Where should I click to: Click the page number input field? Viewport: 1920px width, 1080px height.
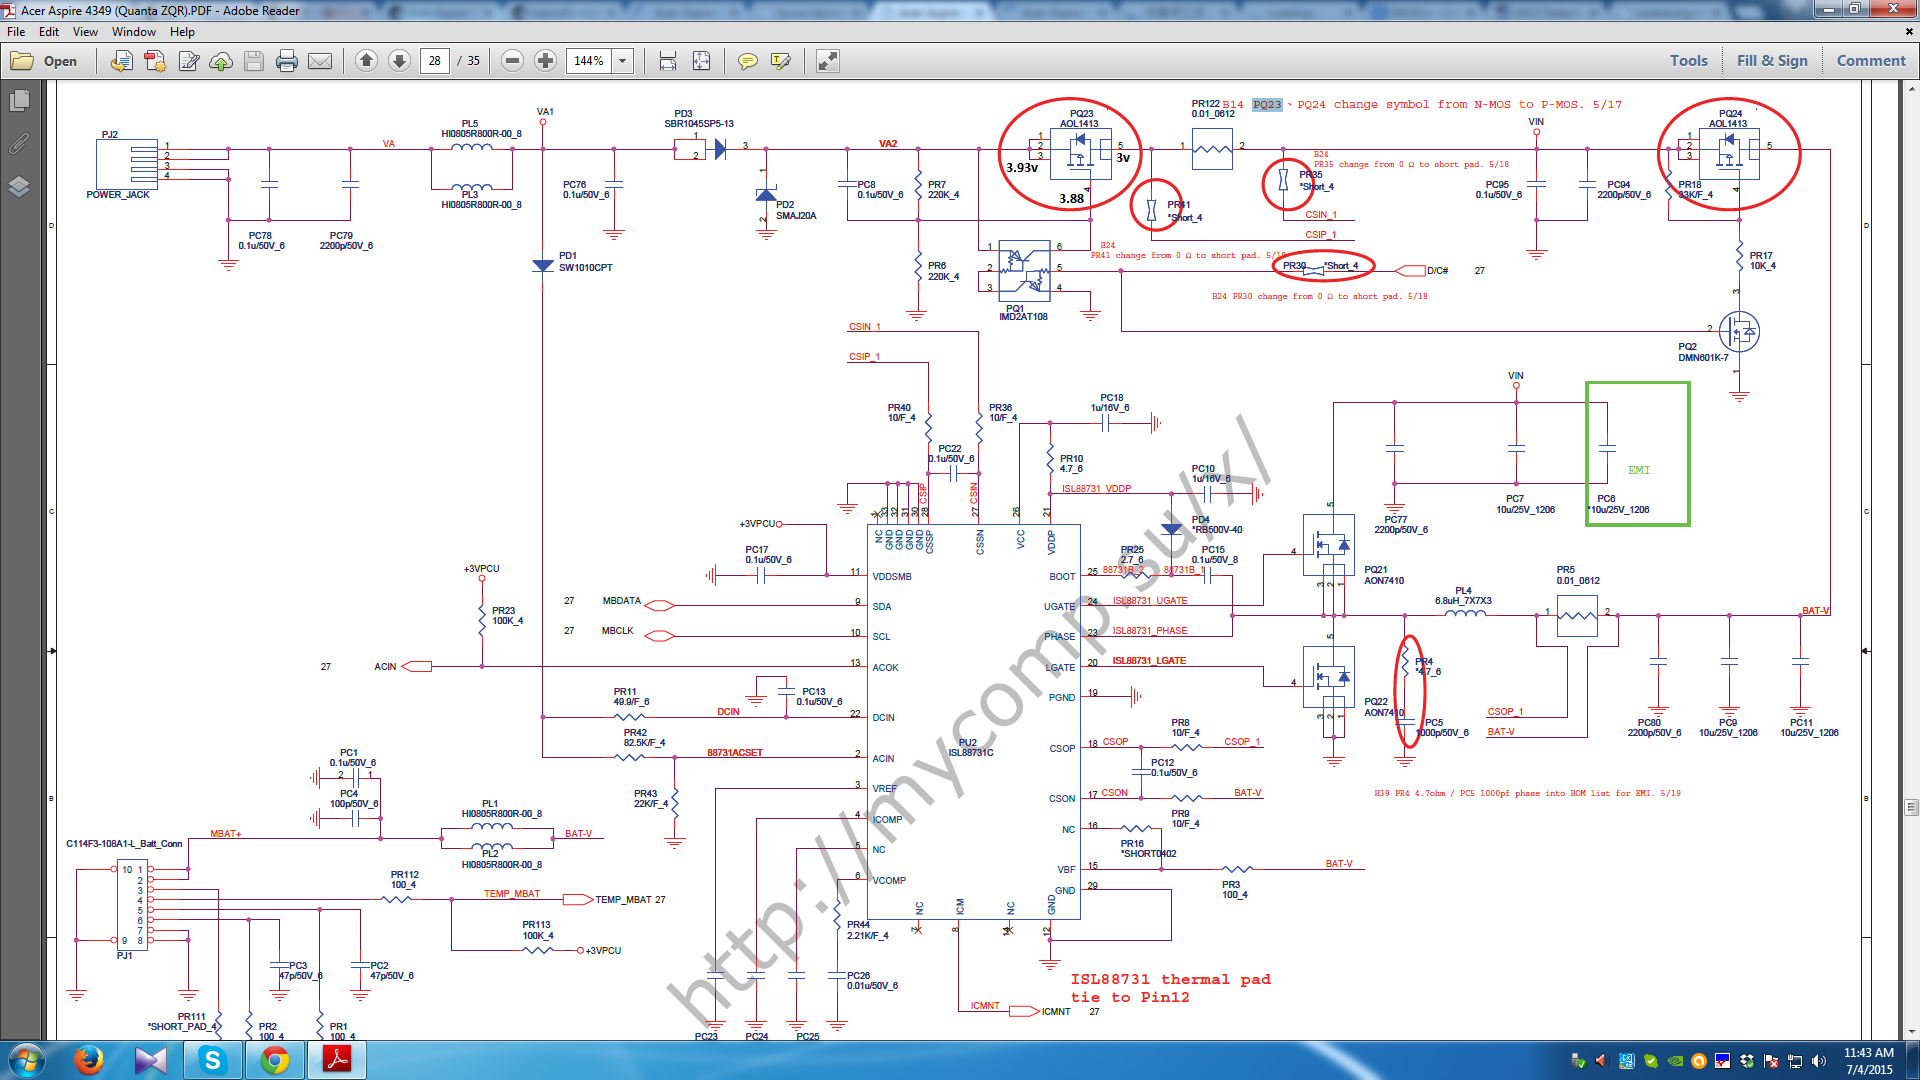pos(435,61)
